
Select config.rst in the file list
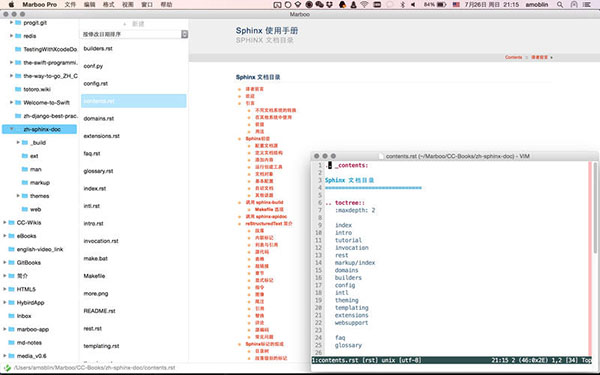click(134, 83)
